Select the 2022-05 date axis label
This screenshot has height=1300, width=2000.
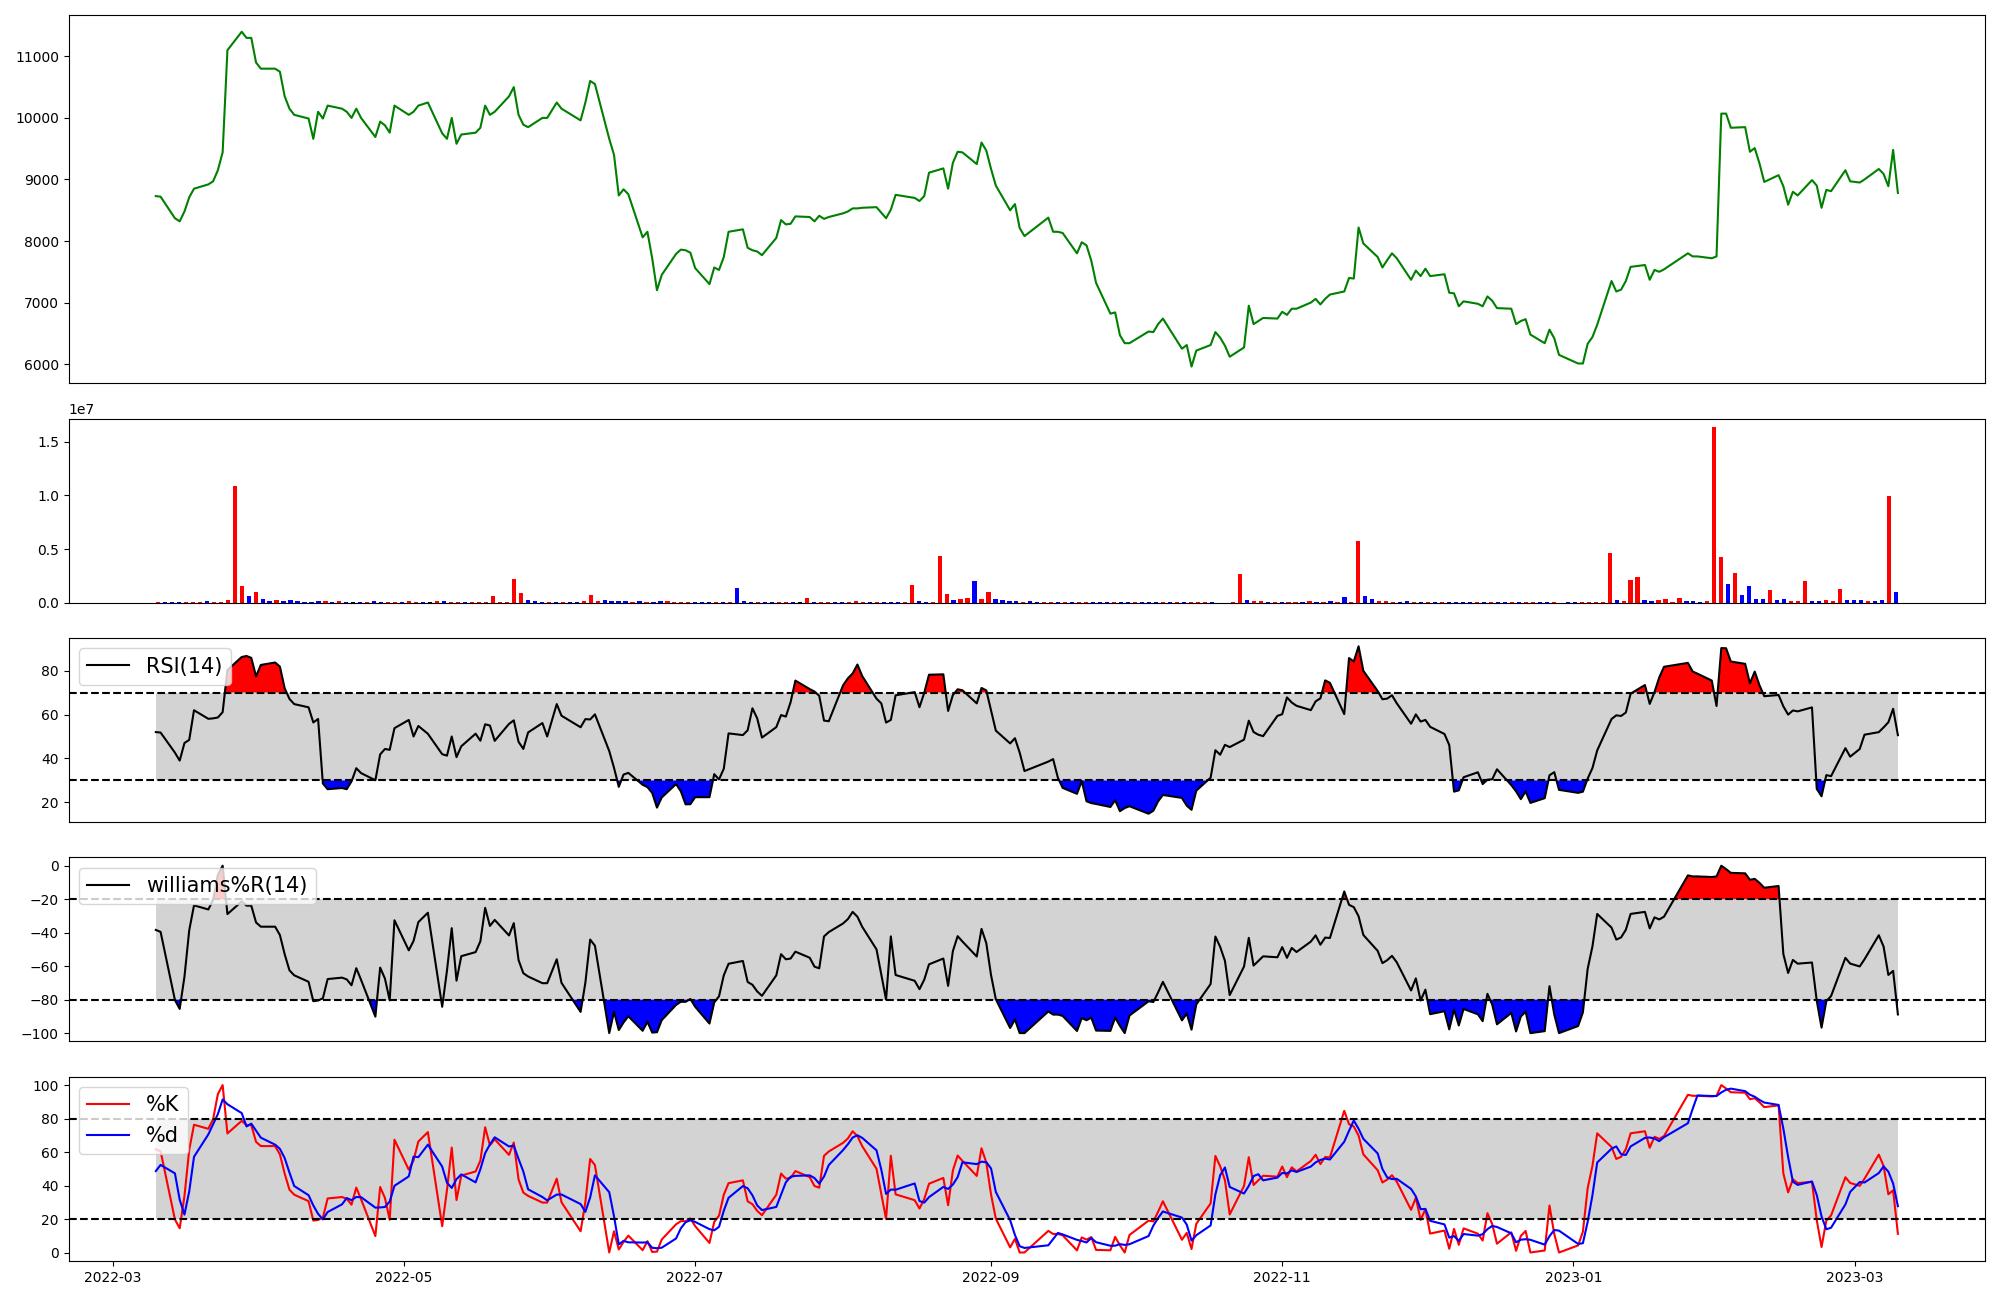click(404, 1277)
